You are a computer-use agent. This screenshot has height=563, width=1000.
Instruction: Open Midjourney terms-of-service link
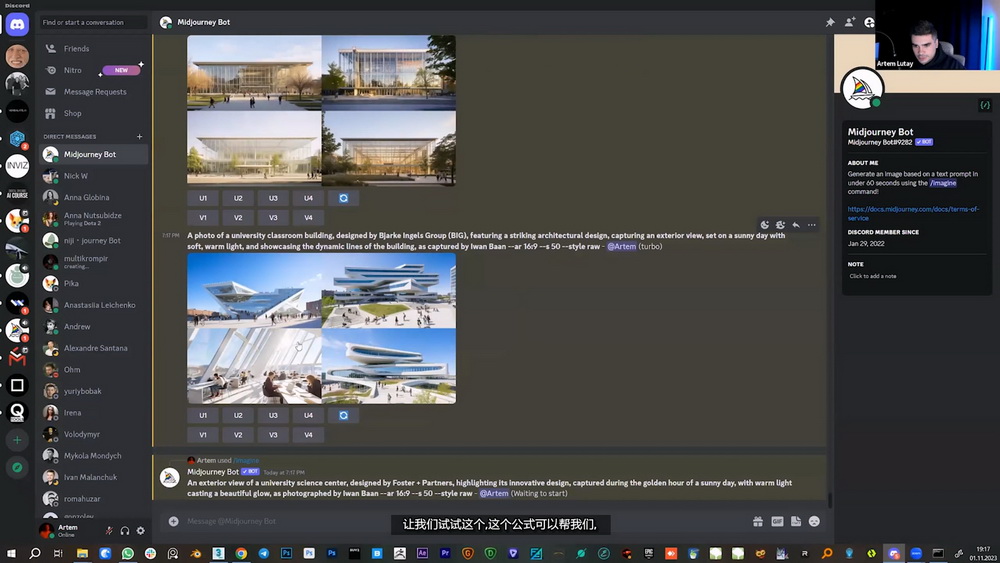point(913,214)
